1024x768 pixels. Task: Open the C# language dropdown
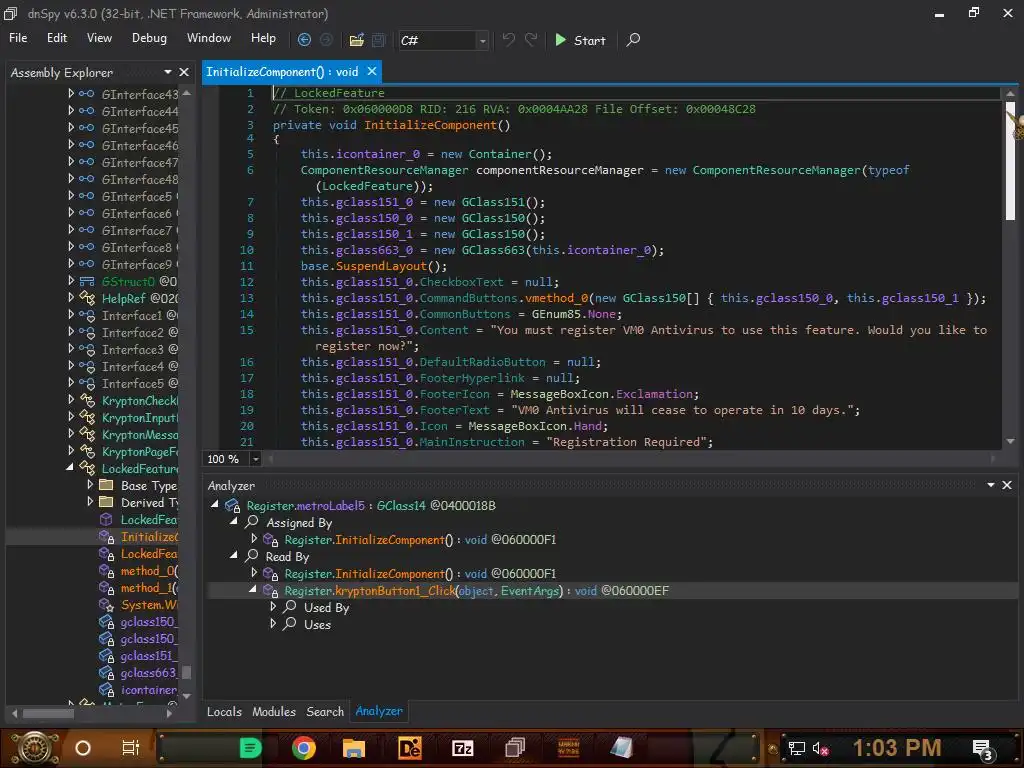pyautogui.click(x=482, y=41)
